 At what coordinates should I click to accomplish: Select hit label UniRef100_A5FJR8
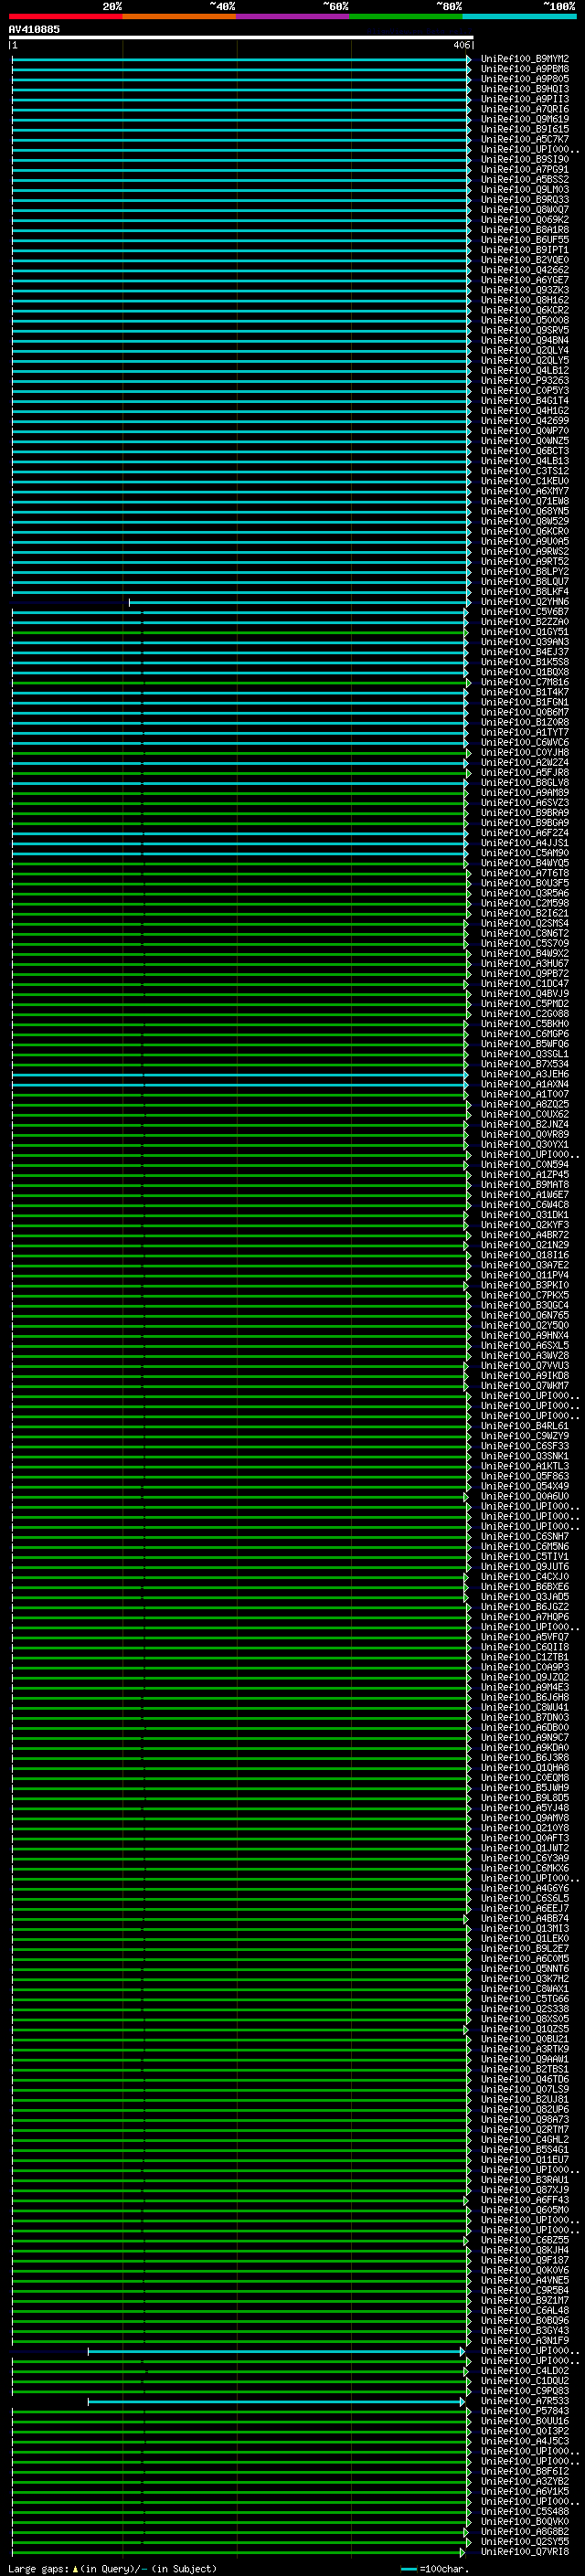pyautogui.click(x=525, y=773)
